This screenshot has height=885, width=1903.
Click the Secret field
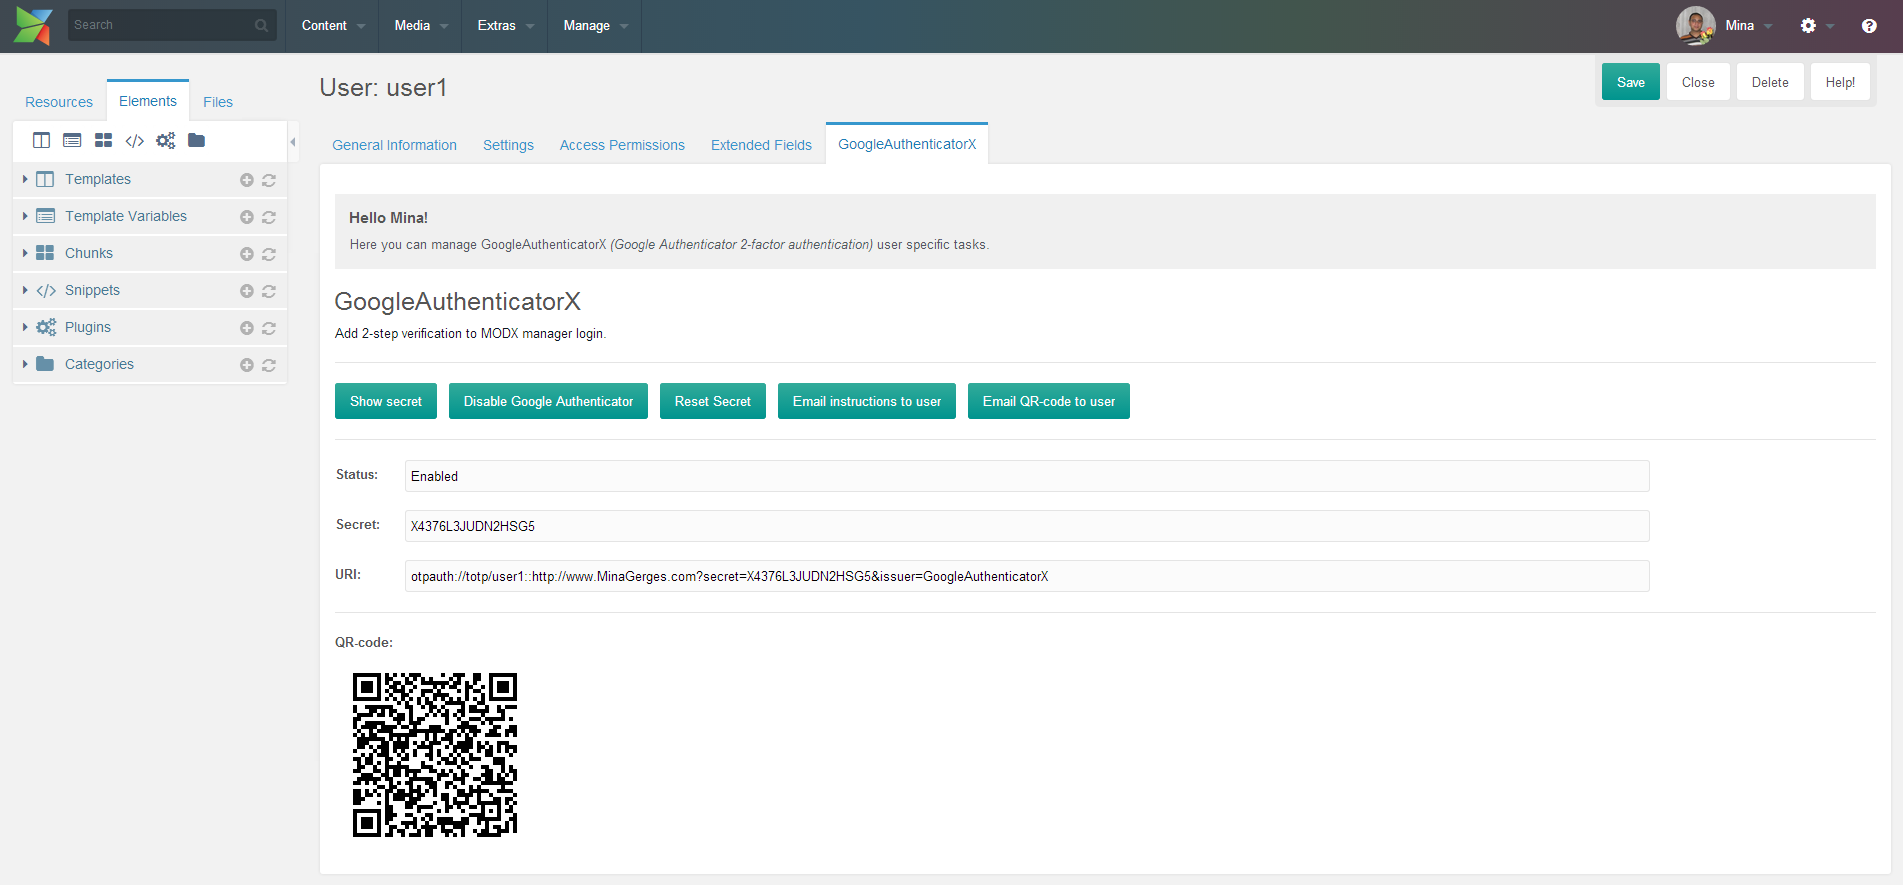point(1027,526)
